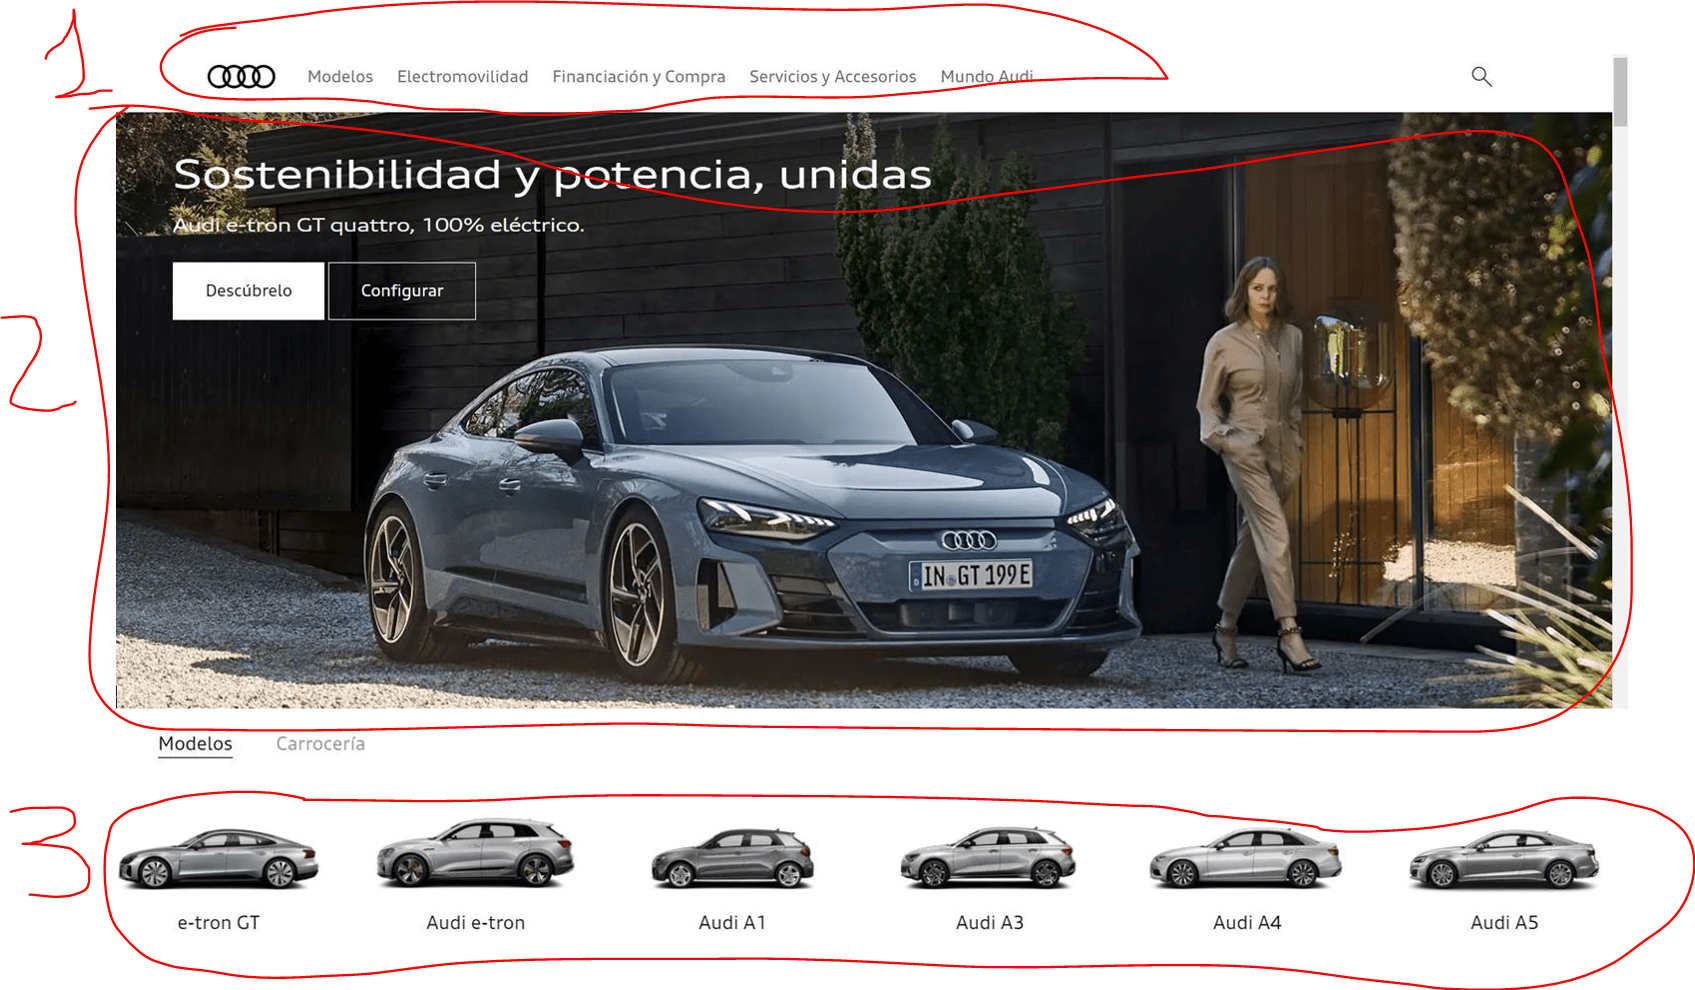Select the Audi A3 car thumbnail
This screenshot has width=1695, height=990.
click(x=989, y=858)
